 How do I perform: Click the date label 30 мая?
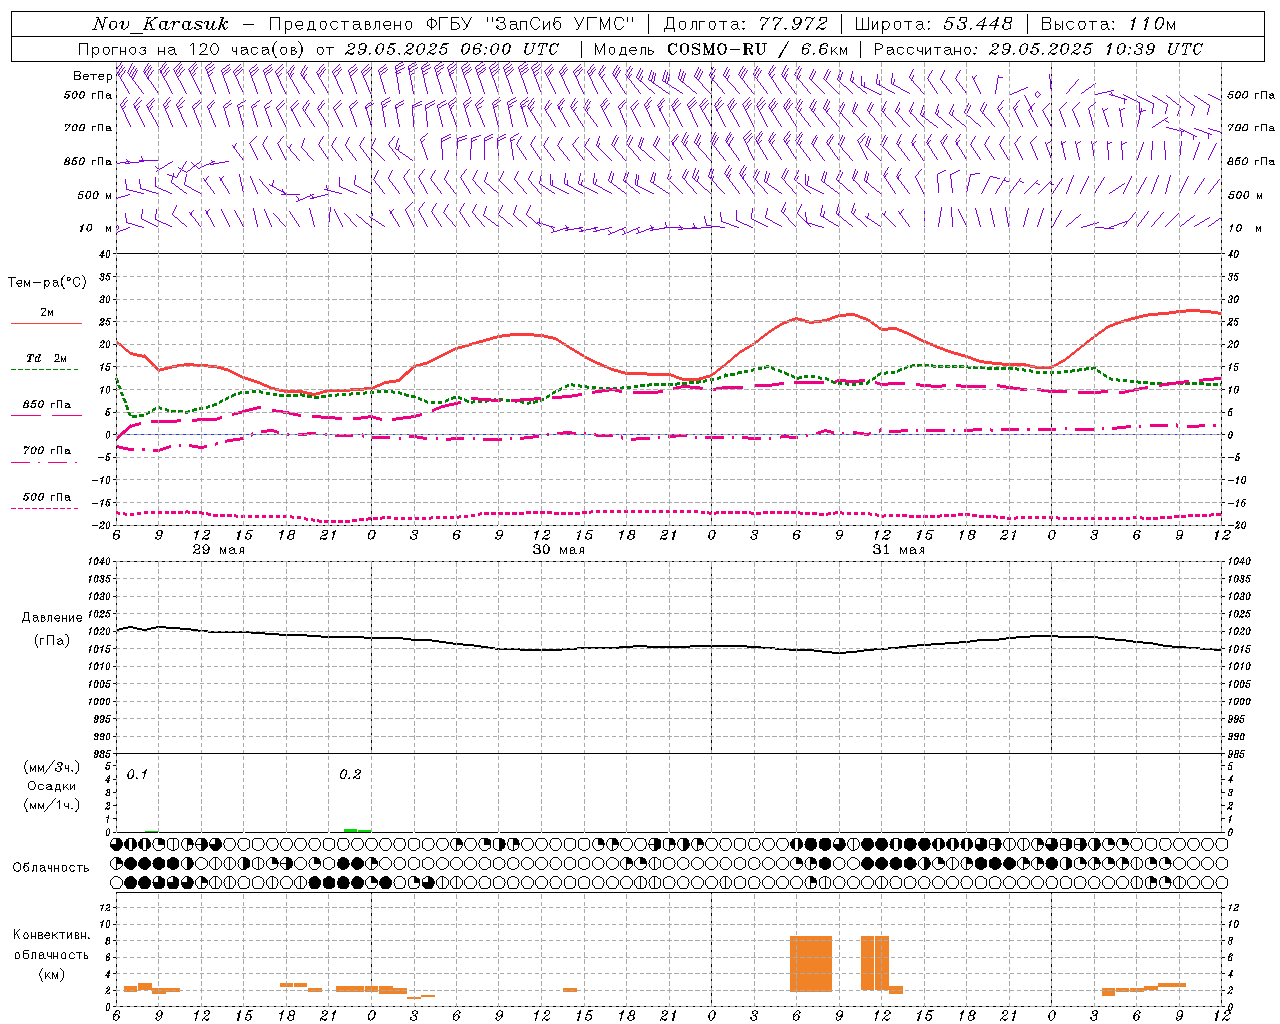[558, 550]
